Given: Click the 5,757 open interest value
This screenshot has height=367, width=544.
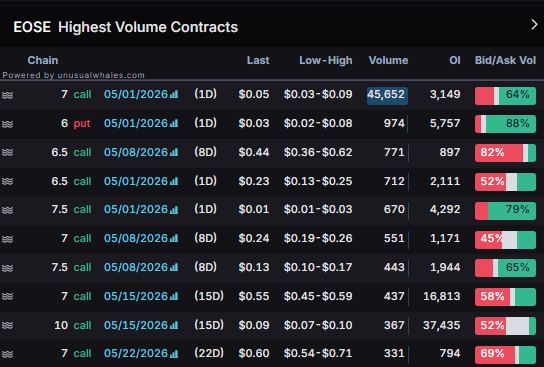Looking at the screenshot, I should pos(445,123).
